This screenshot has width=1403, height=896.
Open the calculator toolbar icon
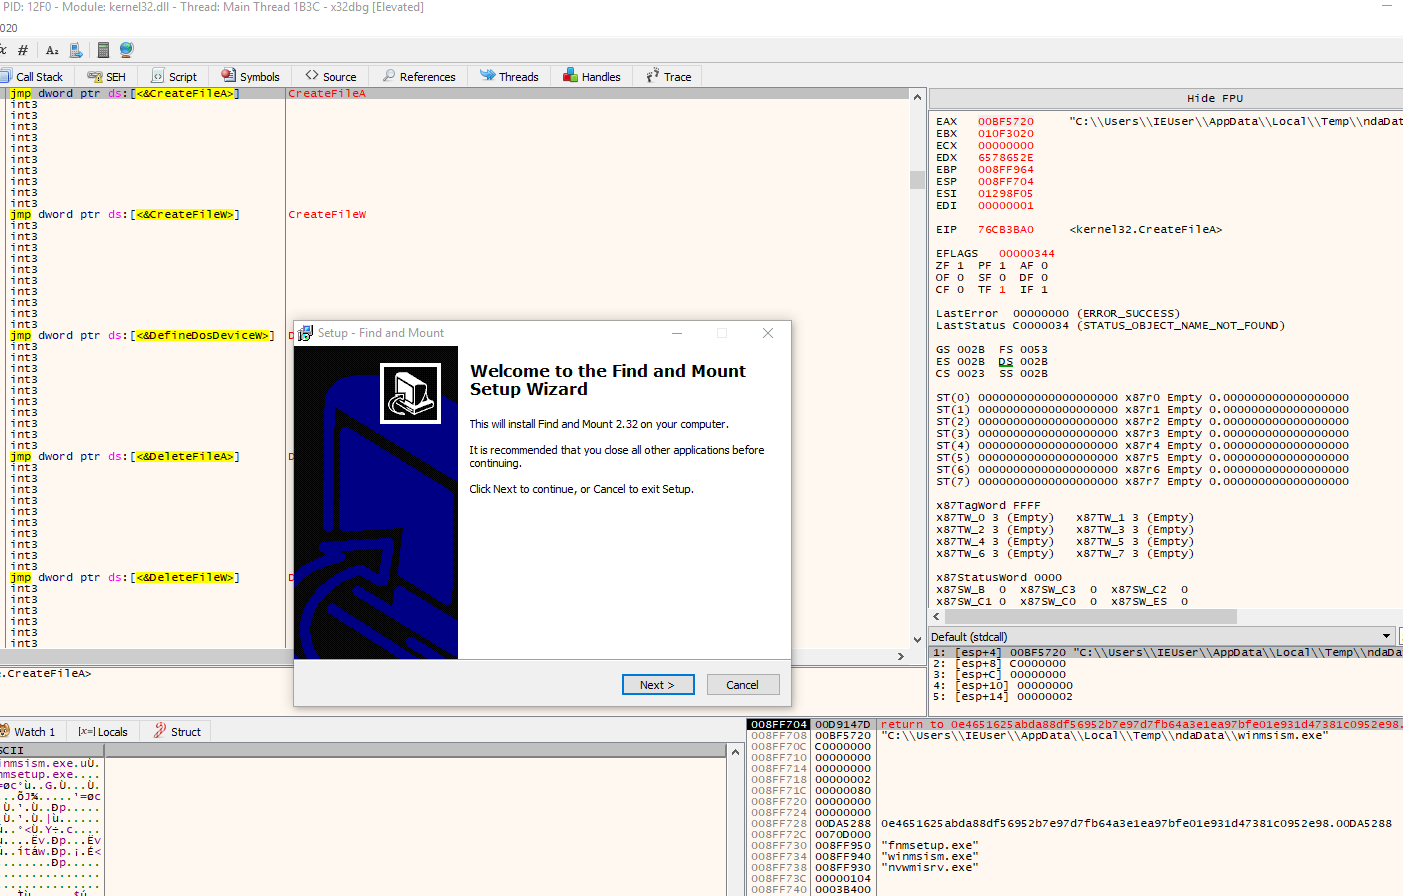point(103,50)
